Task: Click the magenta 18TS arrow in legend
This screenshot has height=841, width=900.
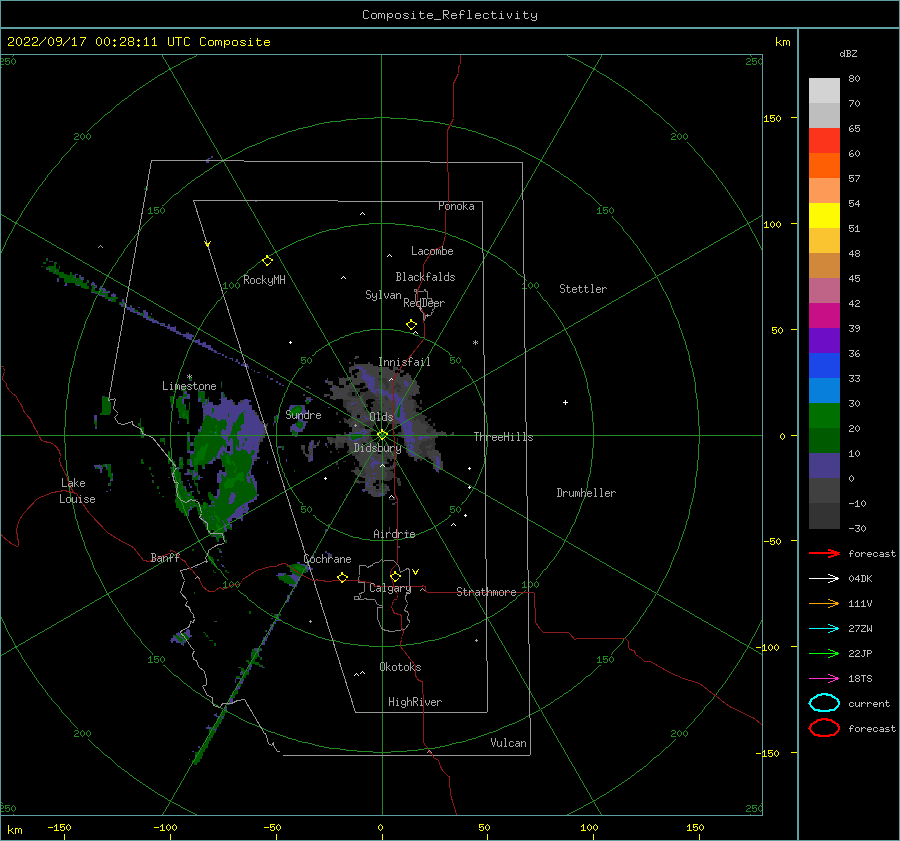Action: 824,679
